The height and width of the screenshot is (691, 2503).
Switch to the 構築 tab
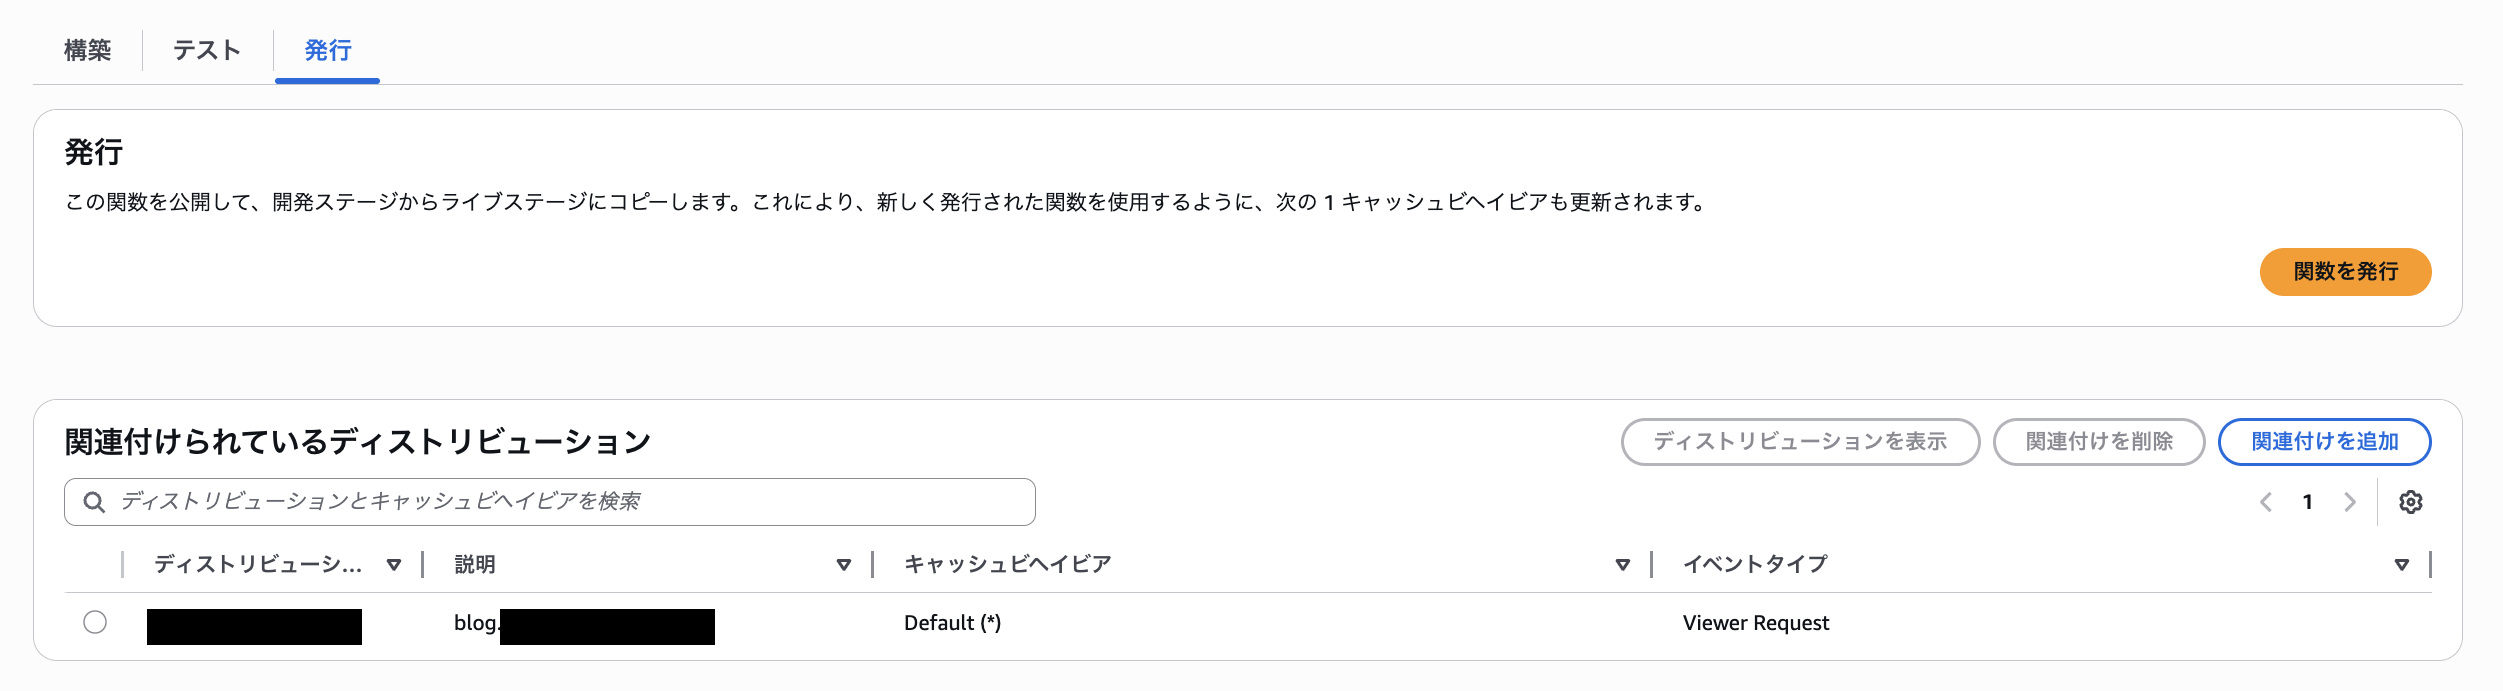[88, 50]
